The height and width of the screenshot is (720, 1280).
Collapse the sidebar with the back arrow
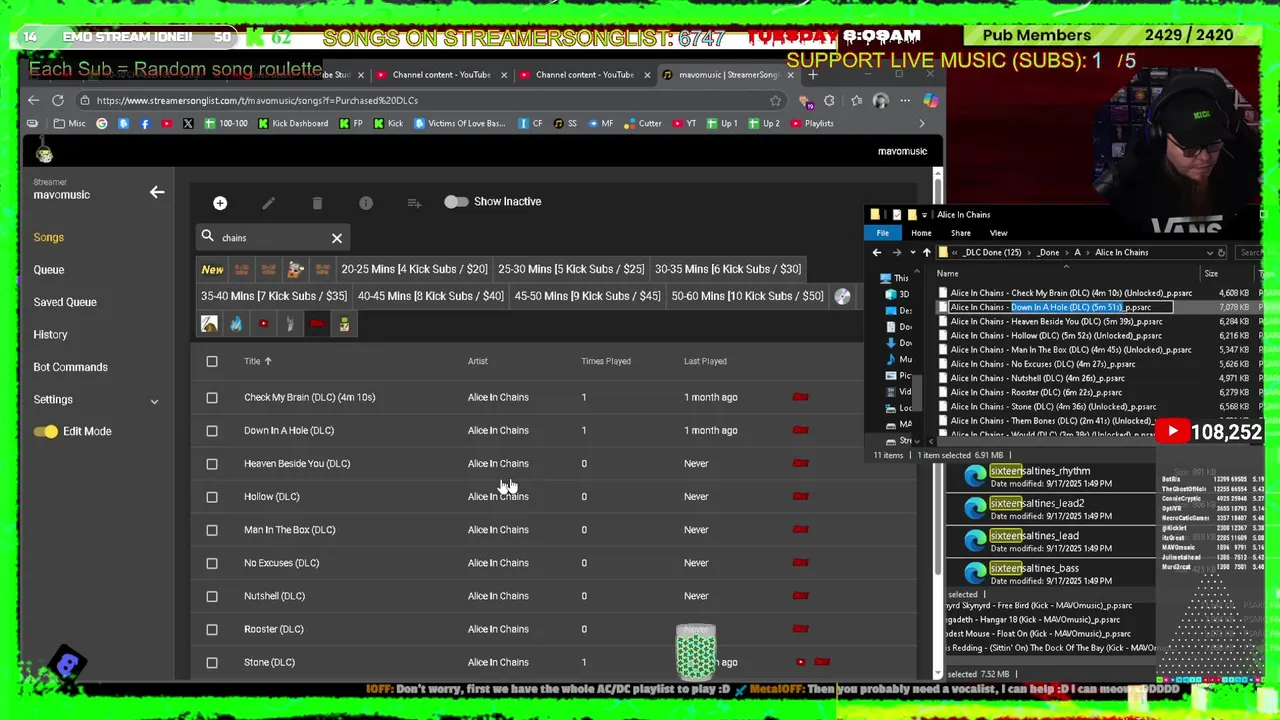(157, 192)
